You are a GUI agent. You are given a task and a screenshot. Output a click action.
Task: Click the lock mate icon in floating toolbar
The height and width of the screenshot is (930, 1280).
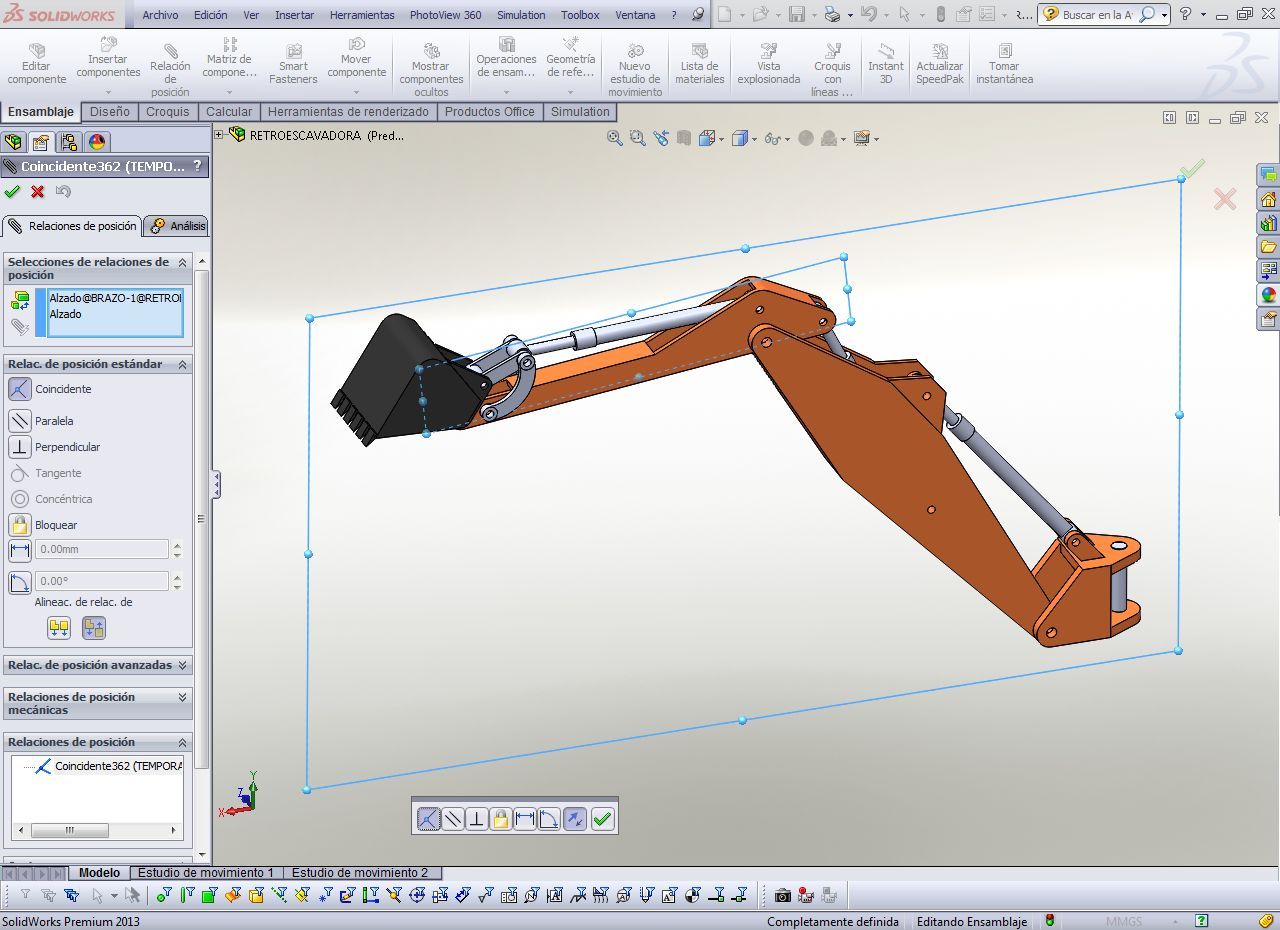500,819
